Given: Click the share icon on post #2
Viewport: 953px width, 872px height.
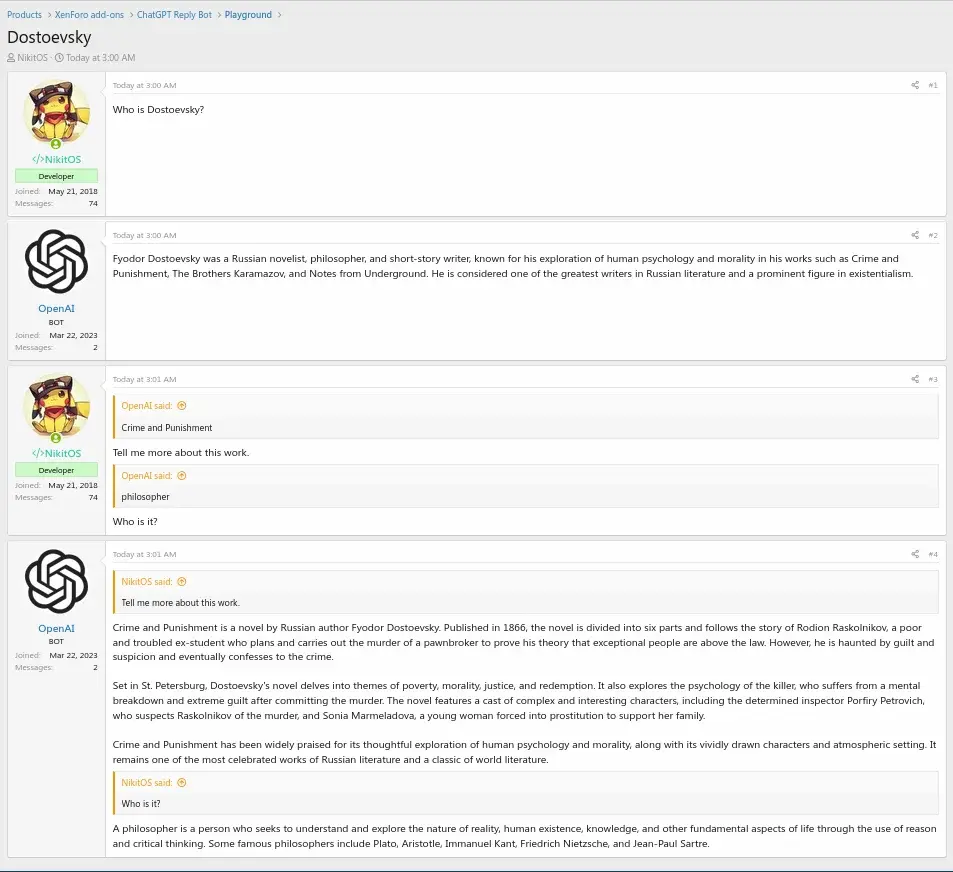Looking at the screenshot, I should (x=914, y=235).
